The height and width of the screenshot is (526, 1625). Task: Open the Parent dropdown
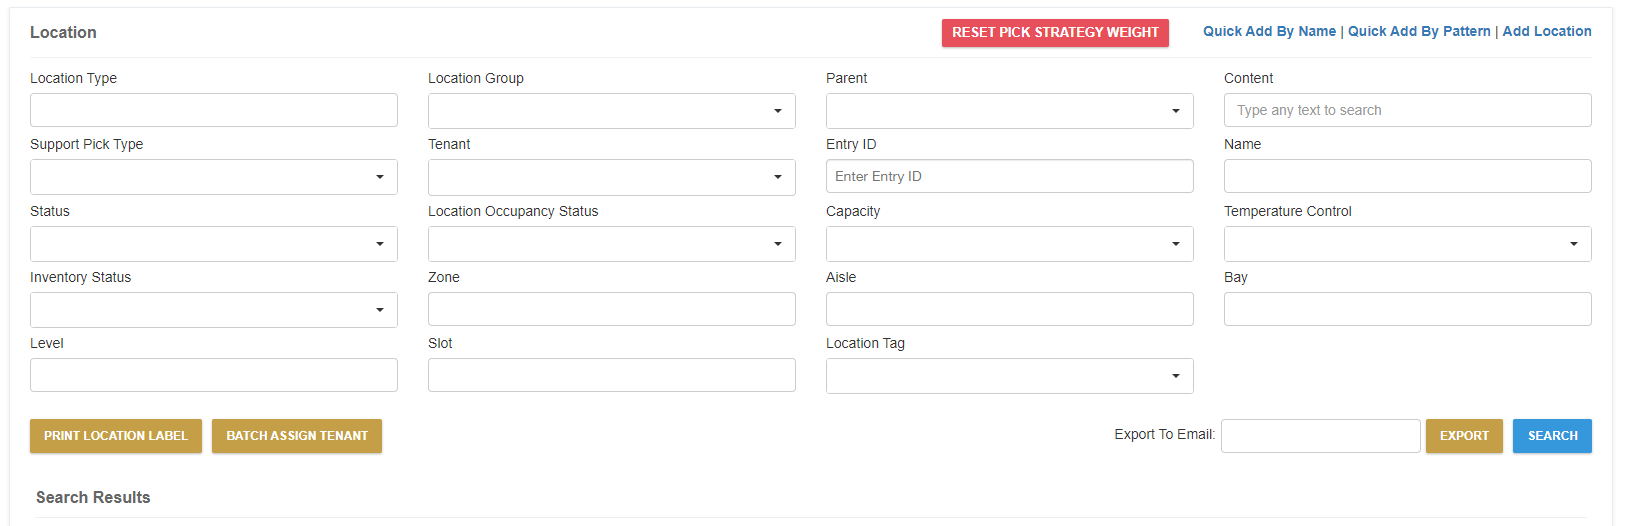pos(1010,111)
